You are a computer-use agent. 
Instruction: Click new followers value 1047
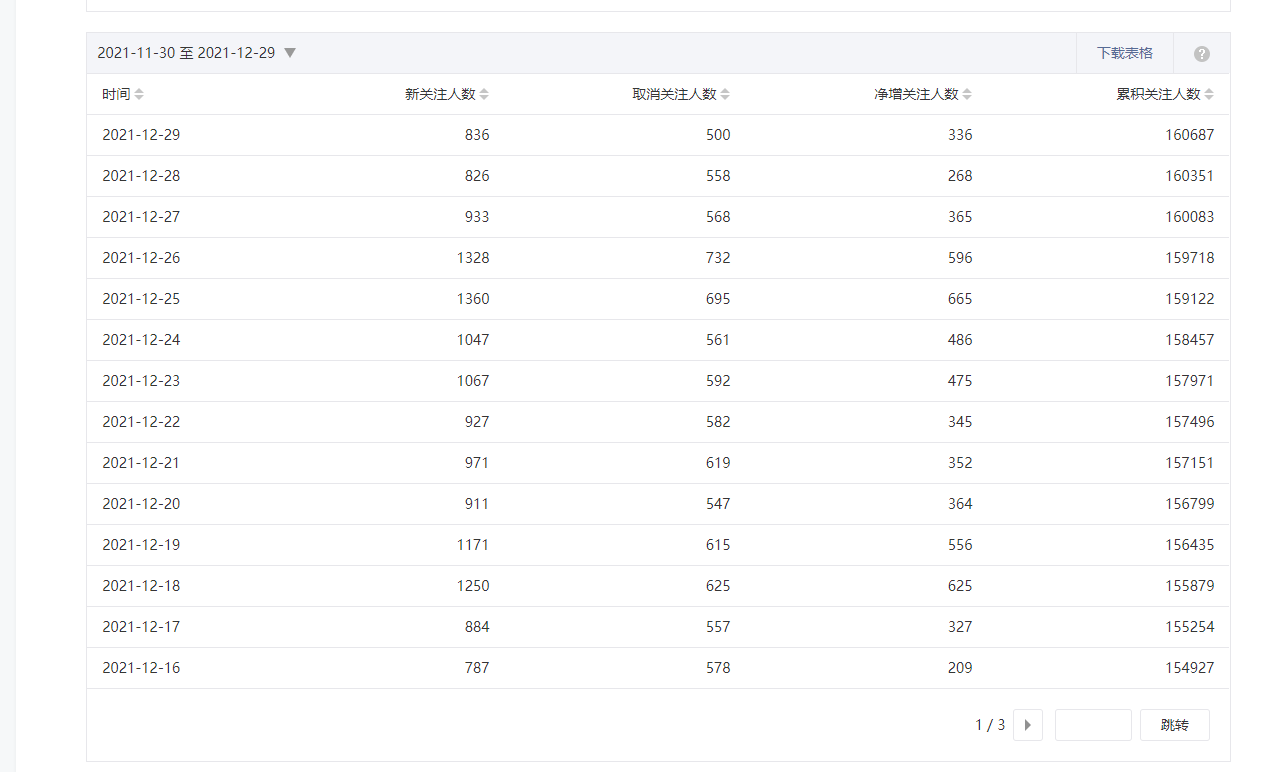coord(473,340)
